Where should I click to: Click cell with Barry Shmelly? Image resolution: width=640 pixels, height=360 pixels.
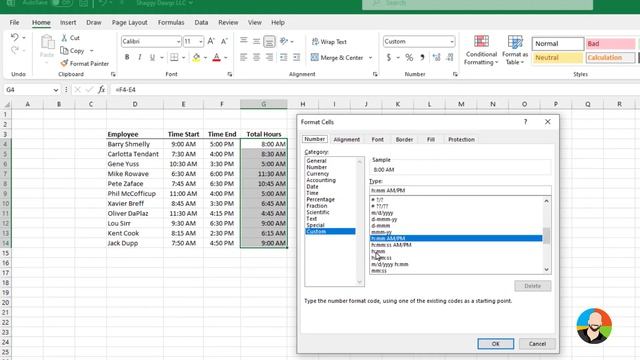coord(135,144)
